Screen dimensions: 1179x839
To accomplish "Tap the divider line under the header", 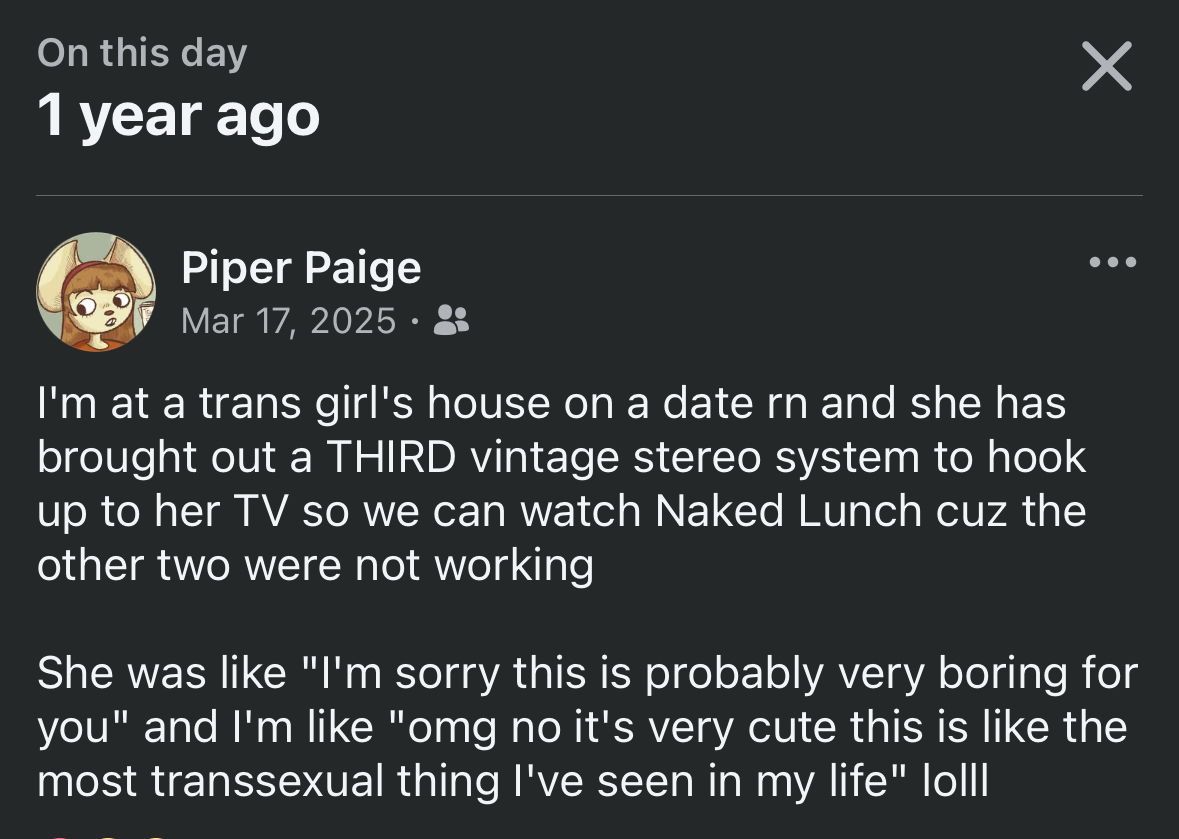I will pyautogui.click(x=589, y=195).
